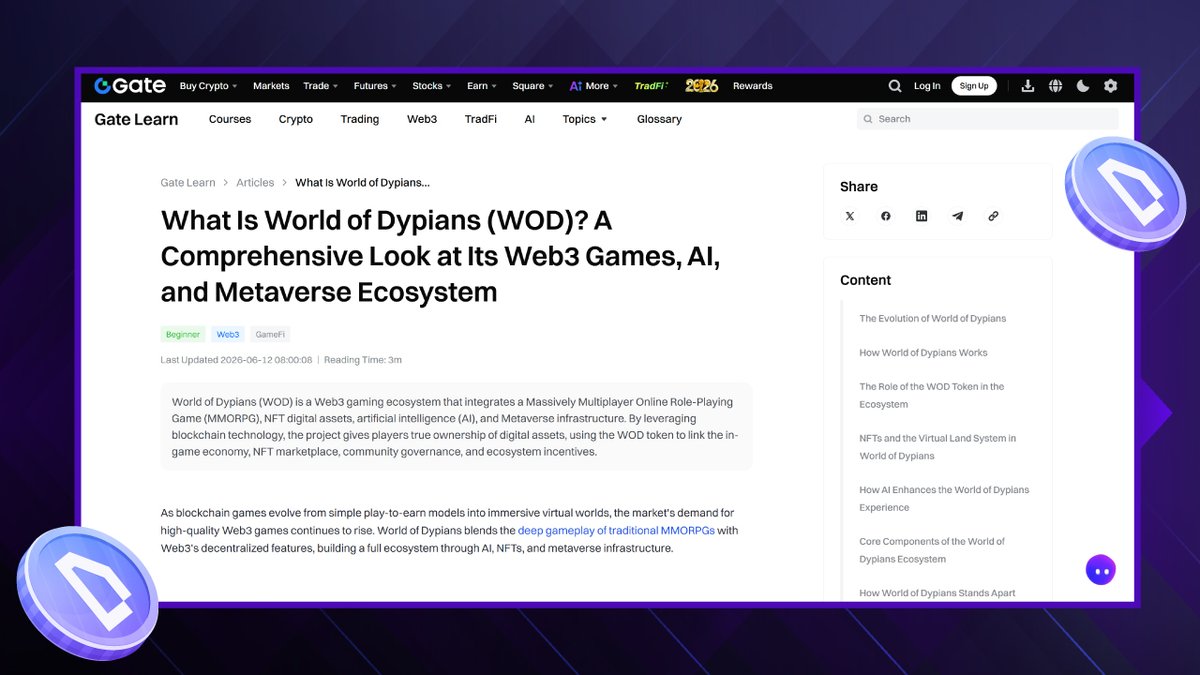Click the 2026 event badge
This screenshot has height=675, width=1200.
click(702, 86)
